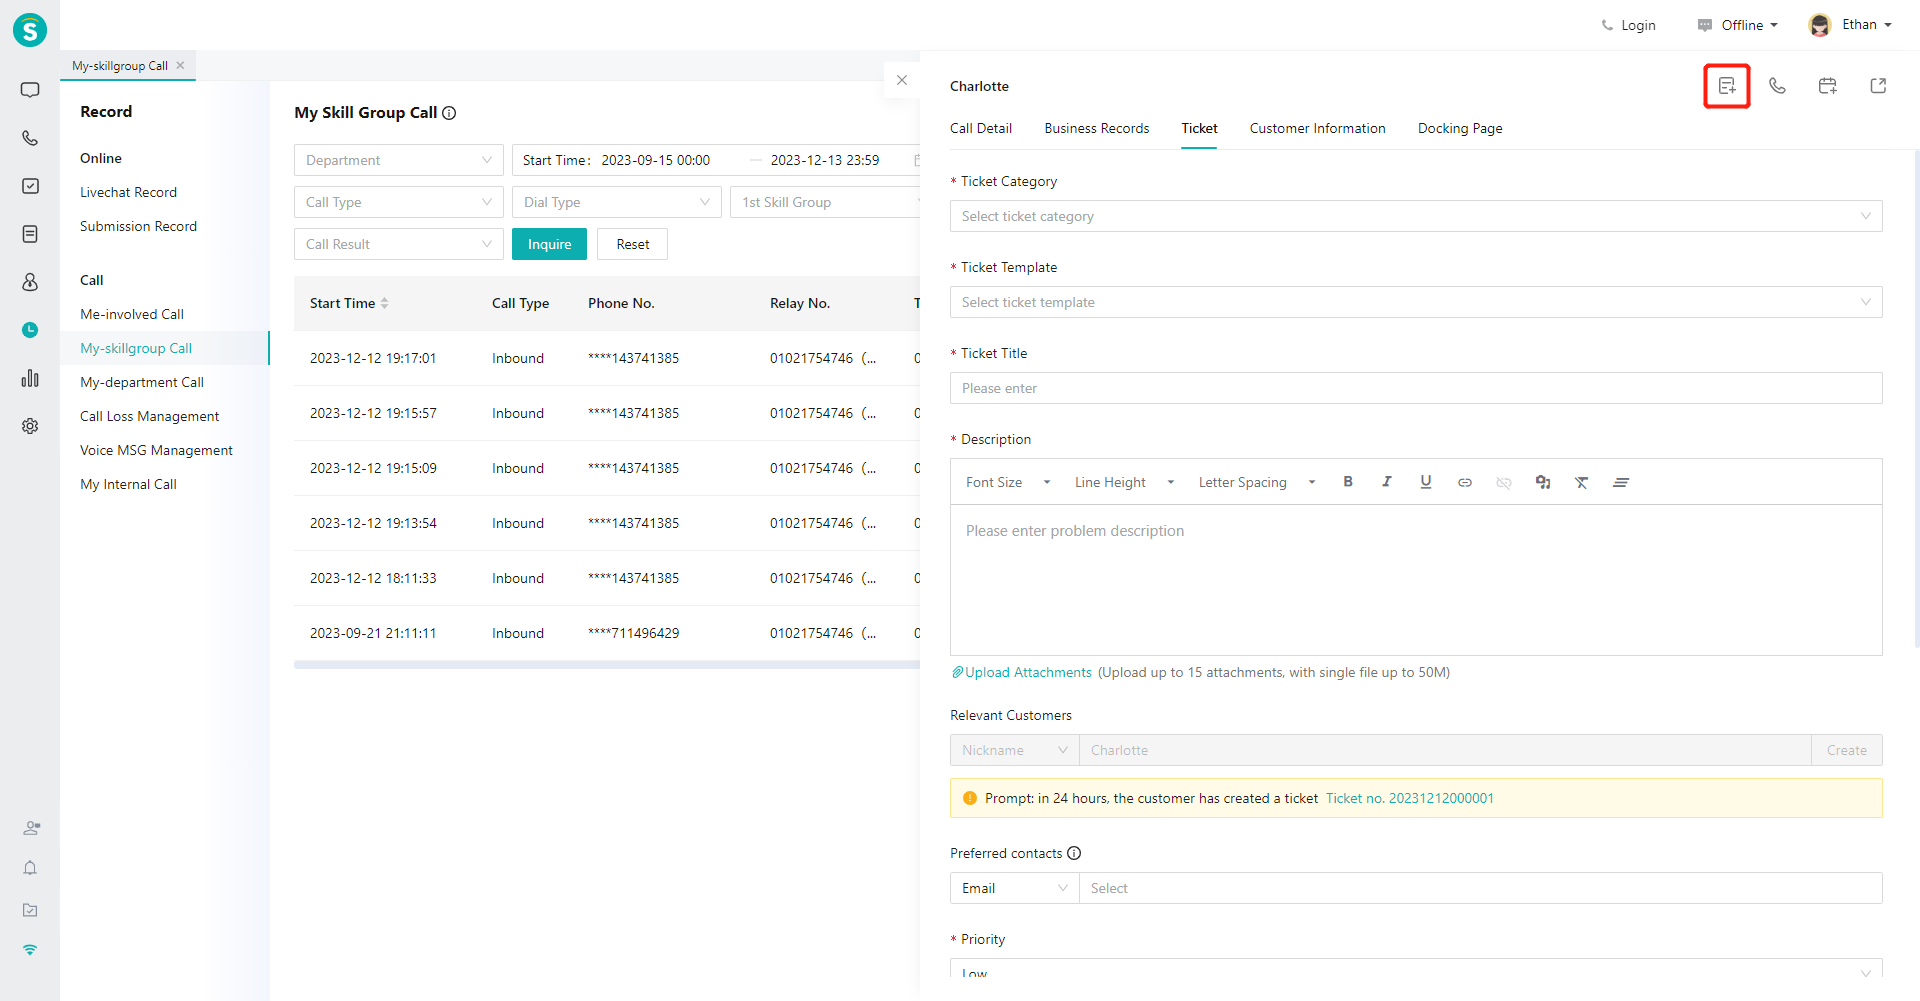
Task: Switch to the Docking Page tab
Action: pyautogui.click(x=1460, y=128)
